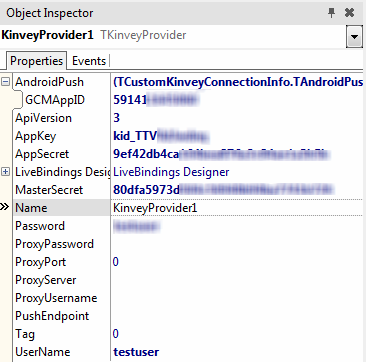Open the component selector dropdown
This screenshot has height=362, width=366.
pos(354,36)
